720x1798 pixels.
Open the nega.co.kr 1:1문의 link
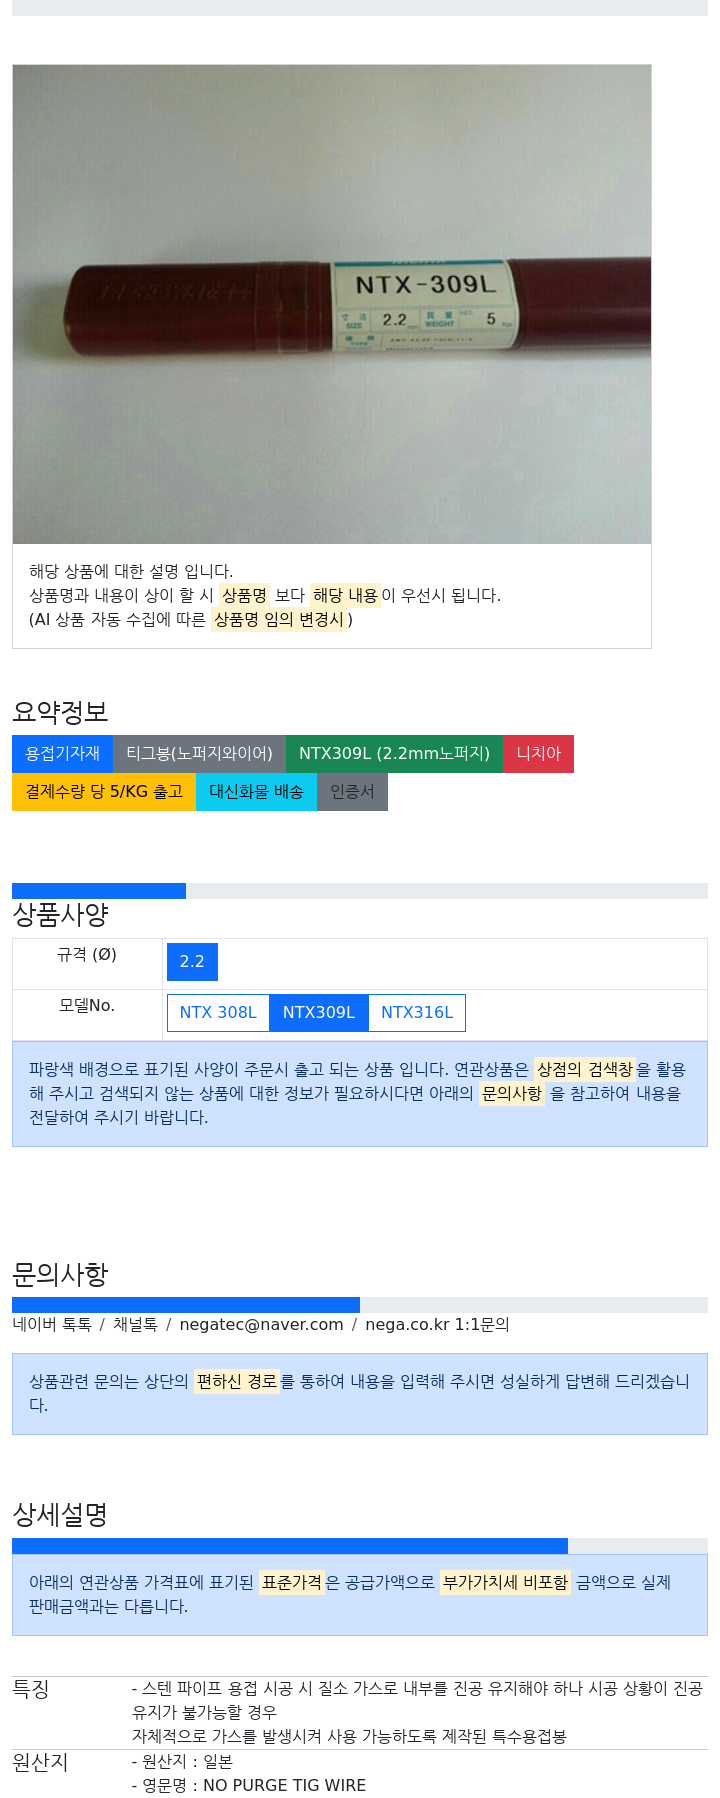click(x=437, y=1324)
